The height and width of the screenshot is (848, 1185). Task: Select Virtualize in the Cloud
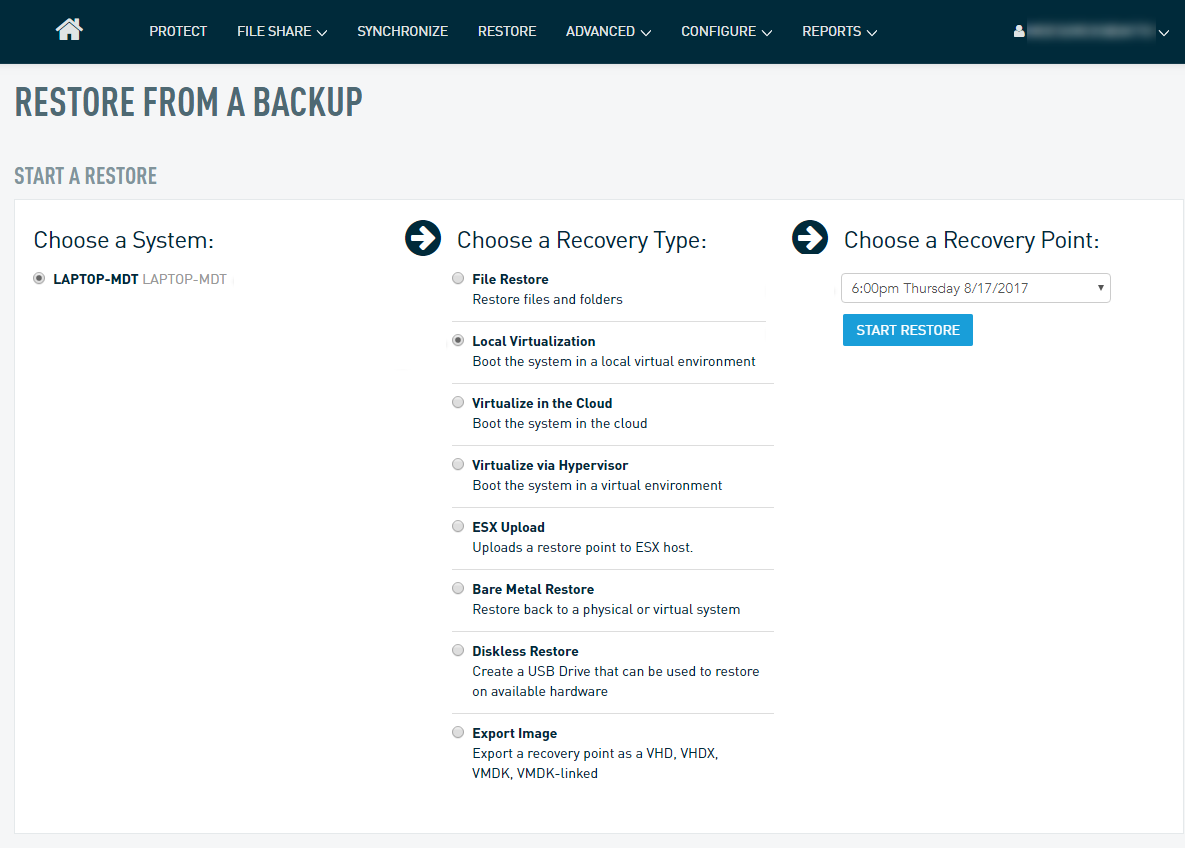(x=458, y=402)
